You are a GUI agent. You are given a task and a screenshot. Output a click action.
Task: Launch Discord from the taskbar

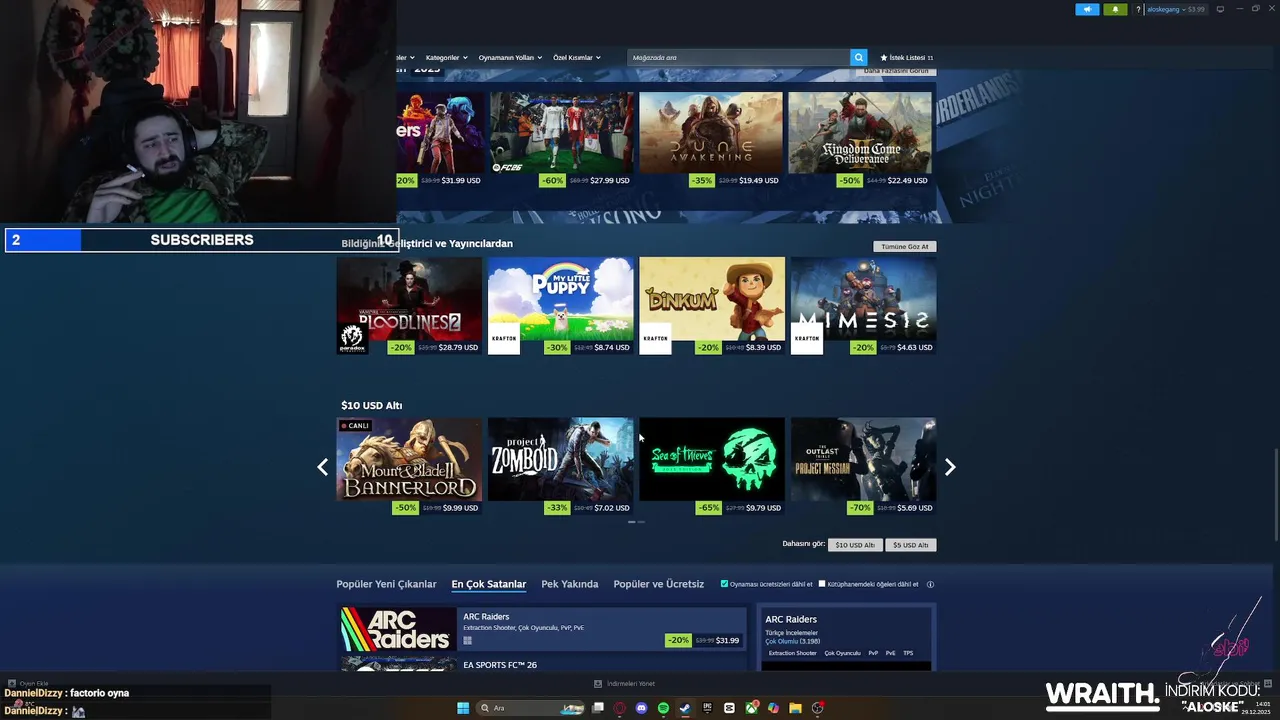coord(642,708)
